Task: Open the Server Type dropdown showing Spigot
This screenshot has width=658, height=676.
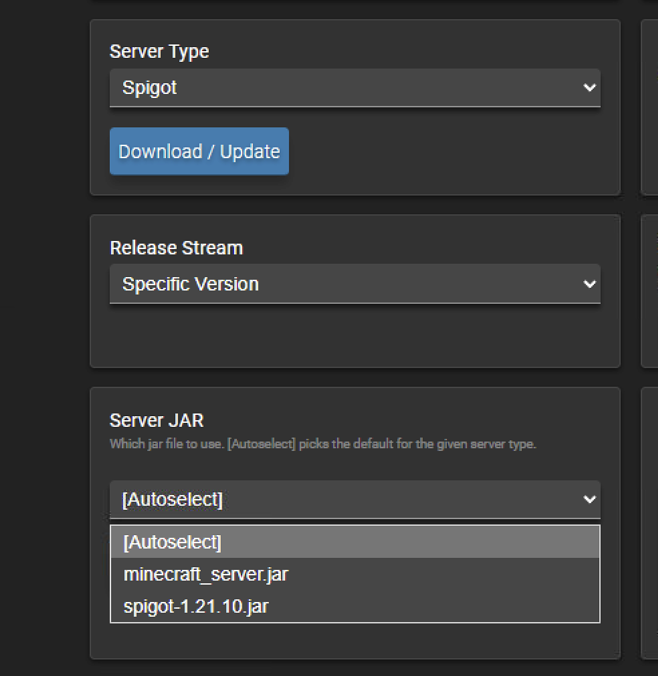Action: click(340, 88)
